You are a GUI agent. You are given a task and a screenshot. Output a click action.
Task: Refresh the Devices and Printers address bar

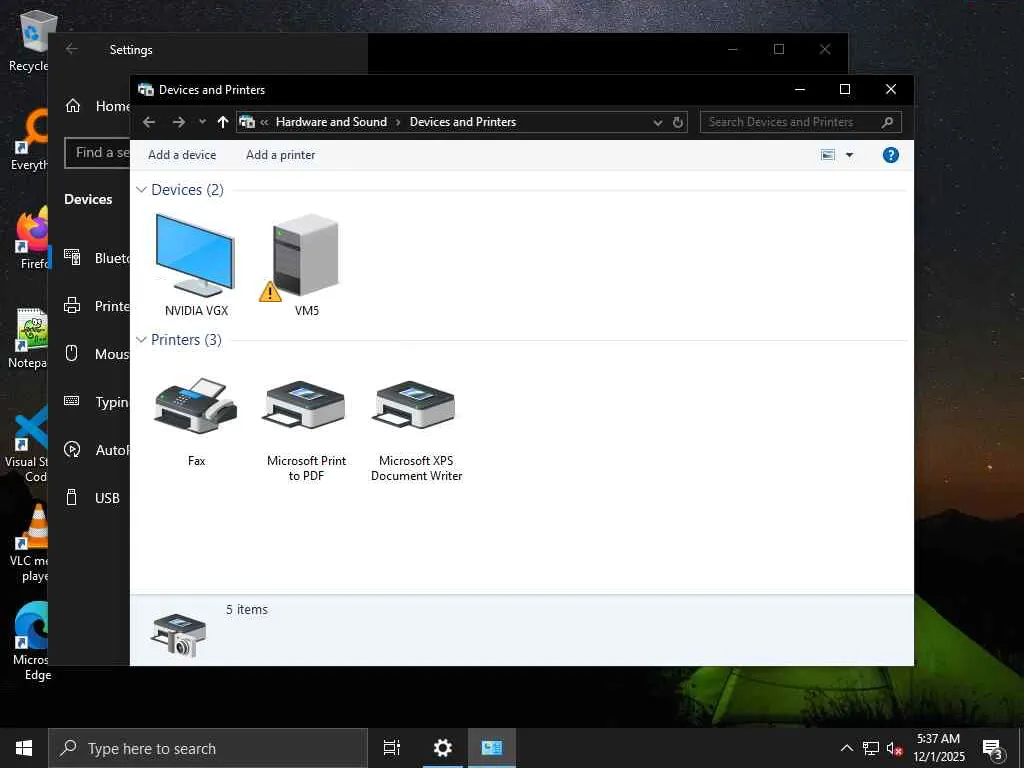click(x=678, y=122)
